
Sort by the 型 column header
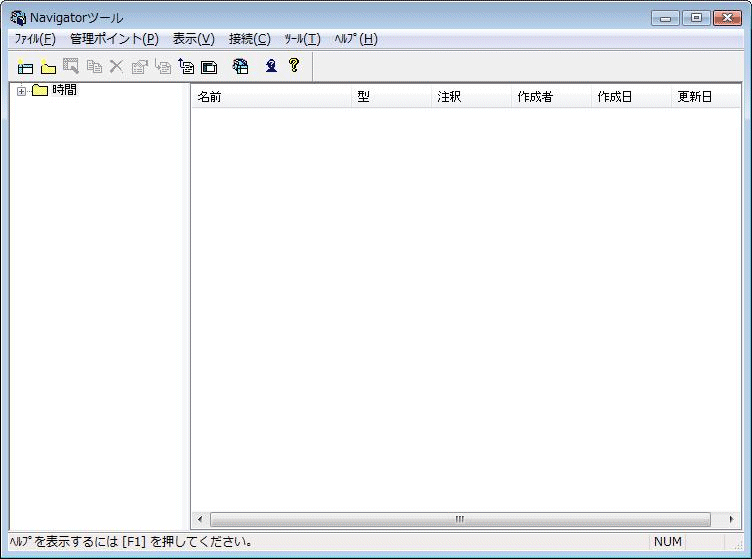pyautogui.click(x=391, y=97)
